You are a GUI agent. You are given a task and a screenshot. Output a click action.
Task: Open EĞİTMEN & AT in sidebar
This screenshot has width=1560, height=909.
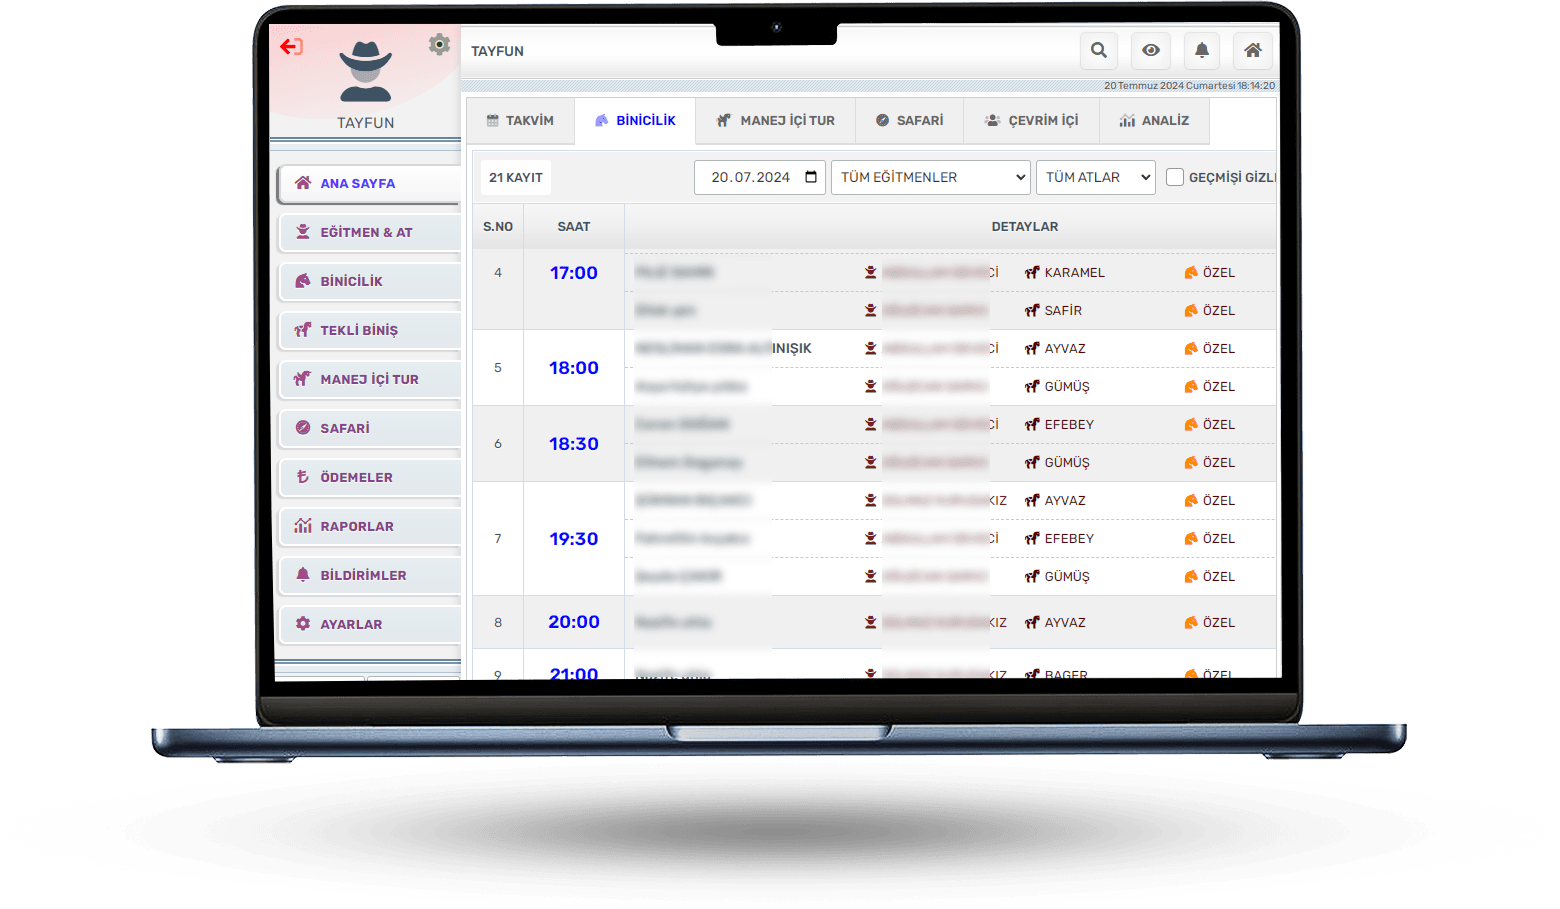point(369,233)
